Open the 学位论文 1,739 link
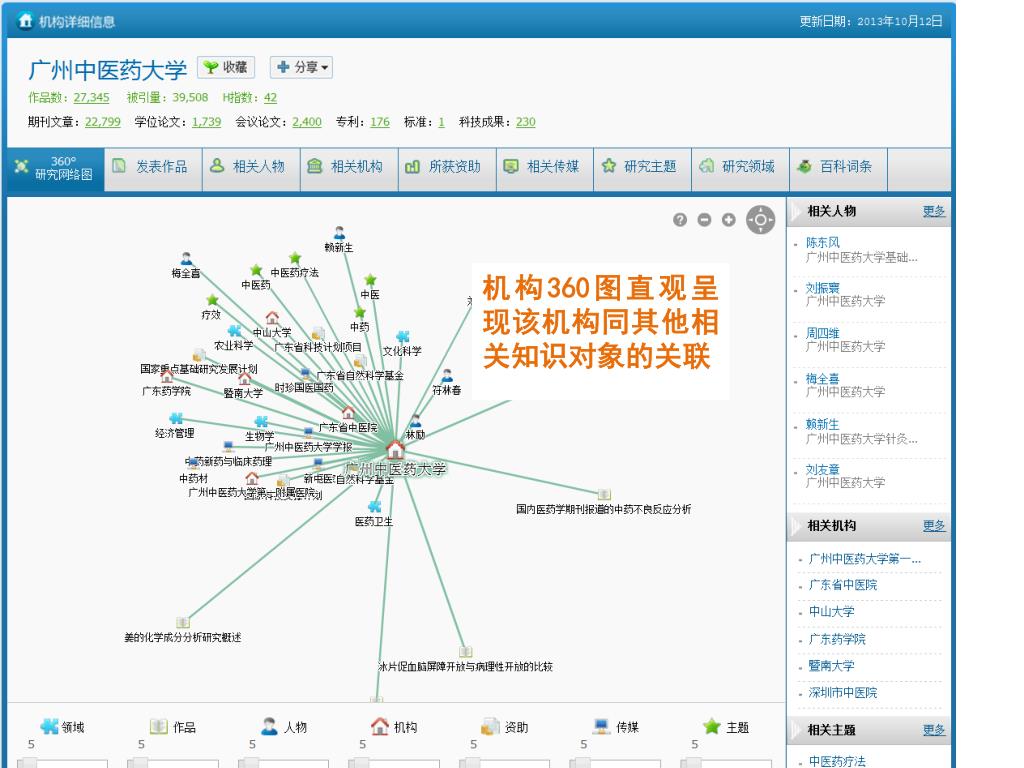The width and height of the screenshot is (1024, 768). (x=206, y=121)
